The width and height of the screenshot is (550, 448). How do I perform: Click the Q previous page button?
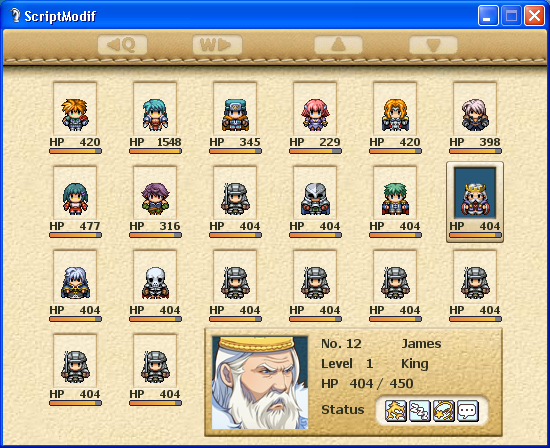(122, 45)
